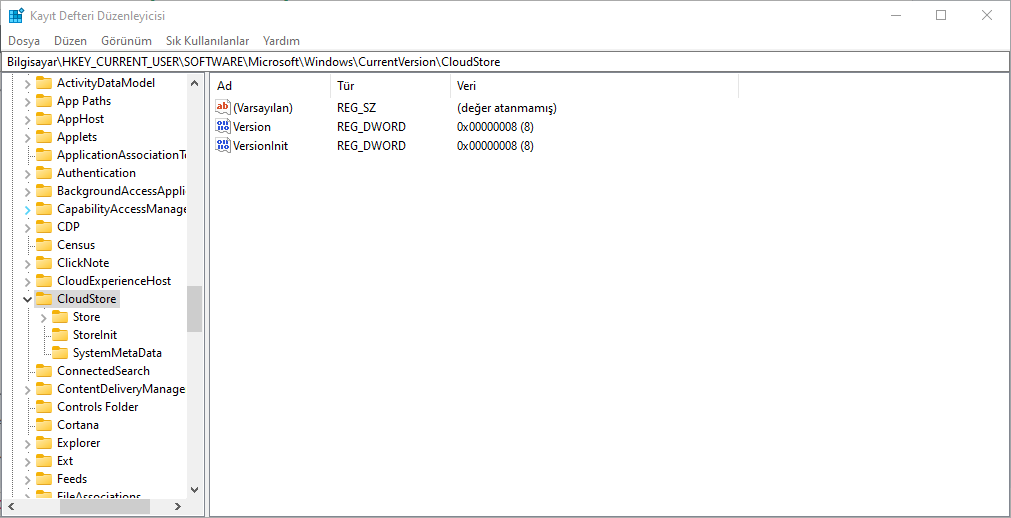Click the tree horizontal scrollbar thumb

[104, 508]
